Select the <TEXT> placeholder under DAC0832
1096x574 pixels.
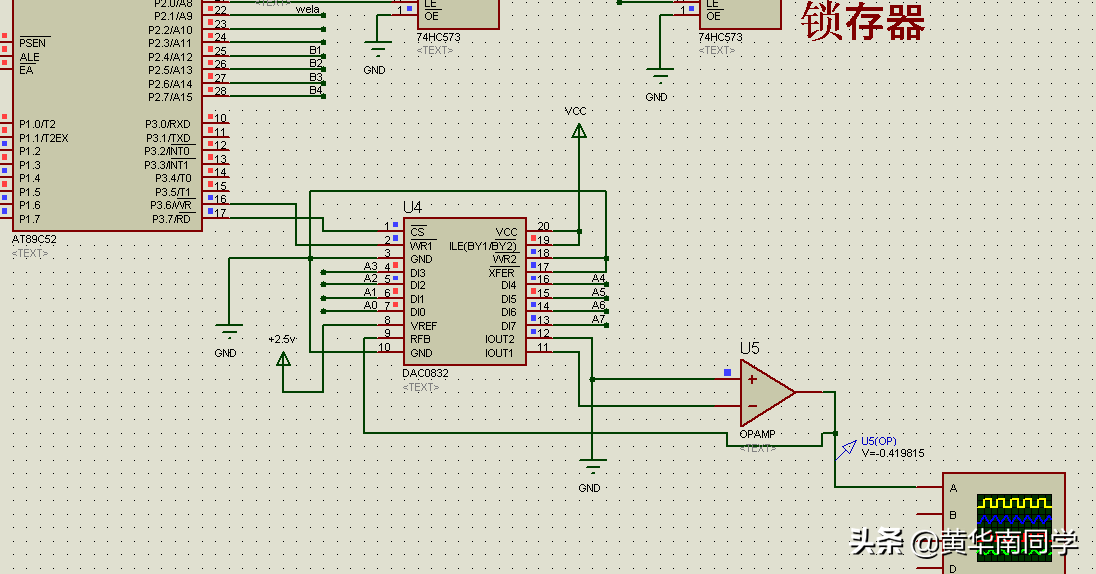(421, 387)
